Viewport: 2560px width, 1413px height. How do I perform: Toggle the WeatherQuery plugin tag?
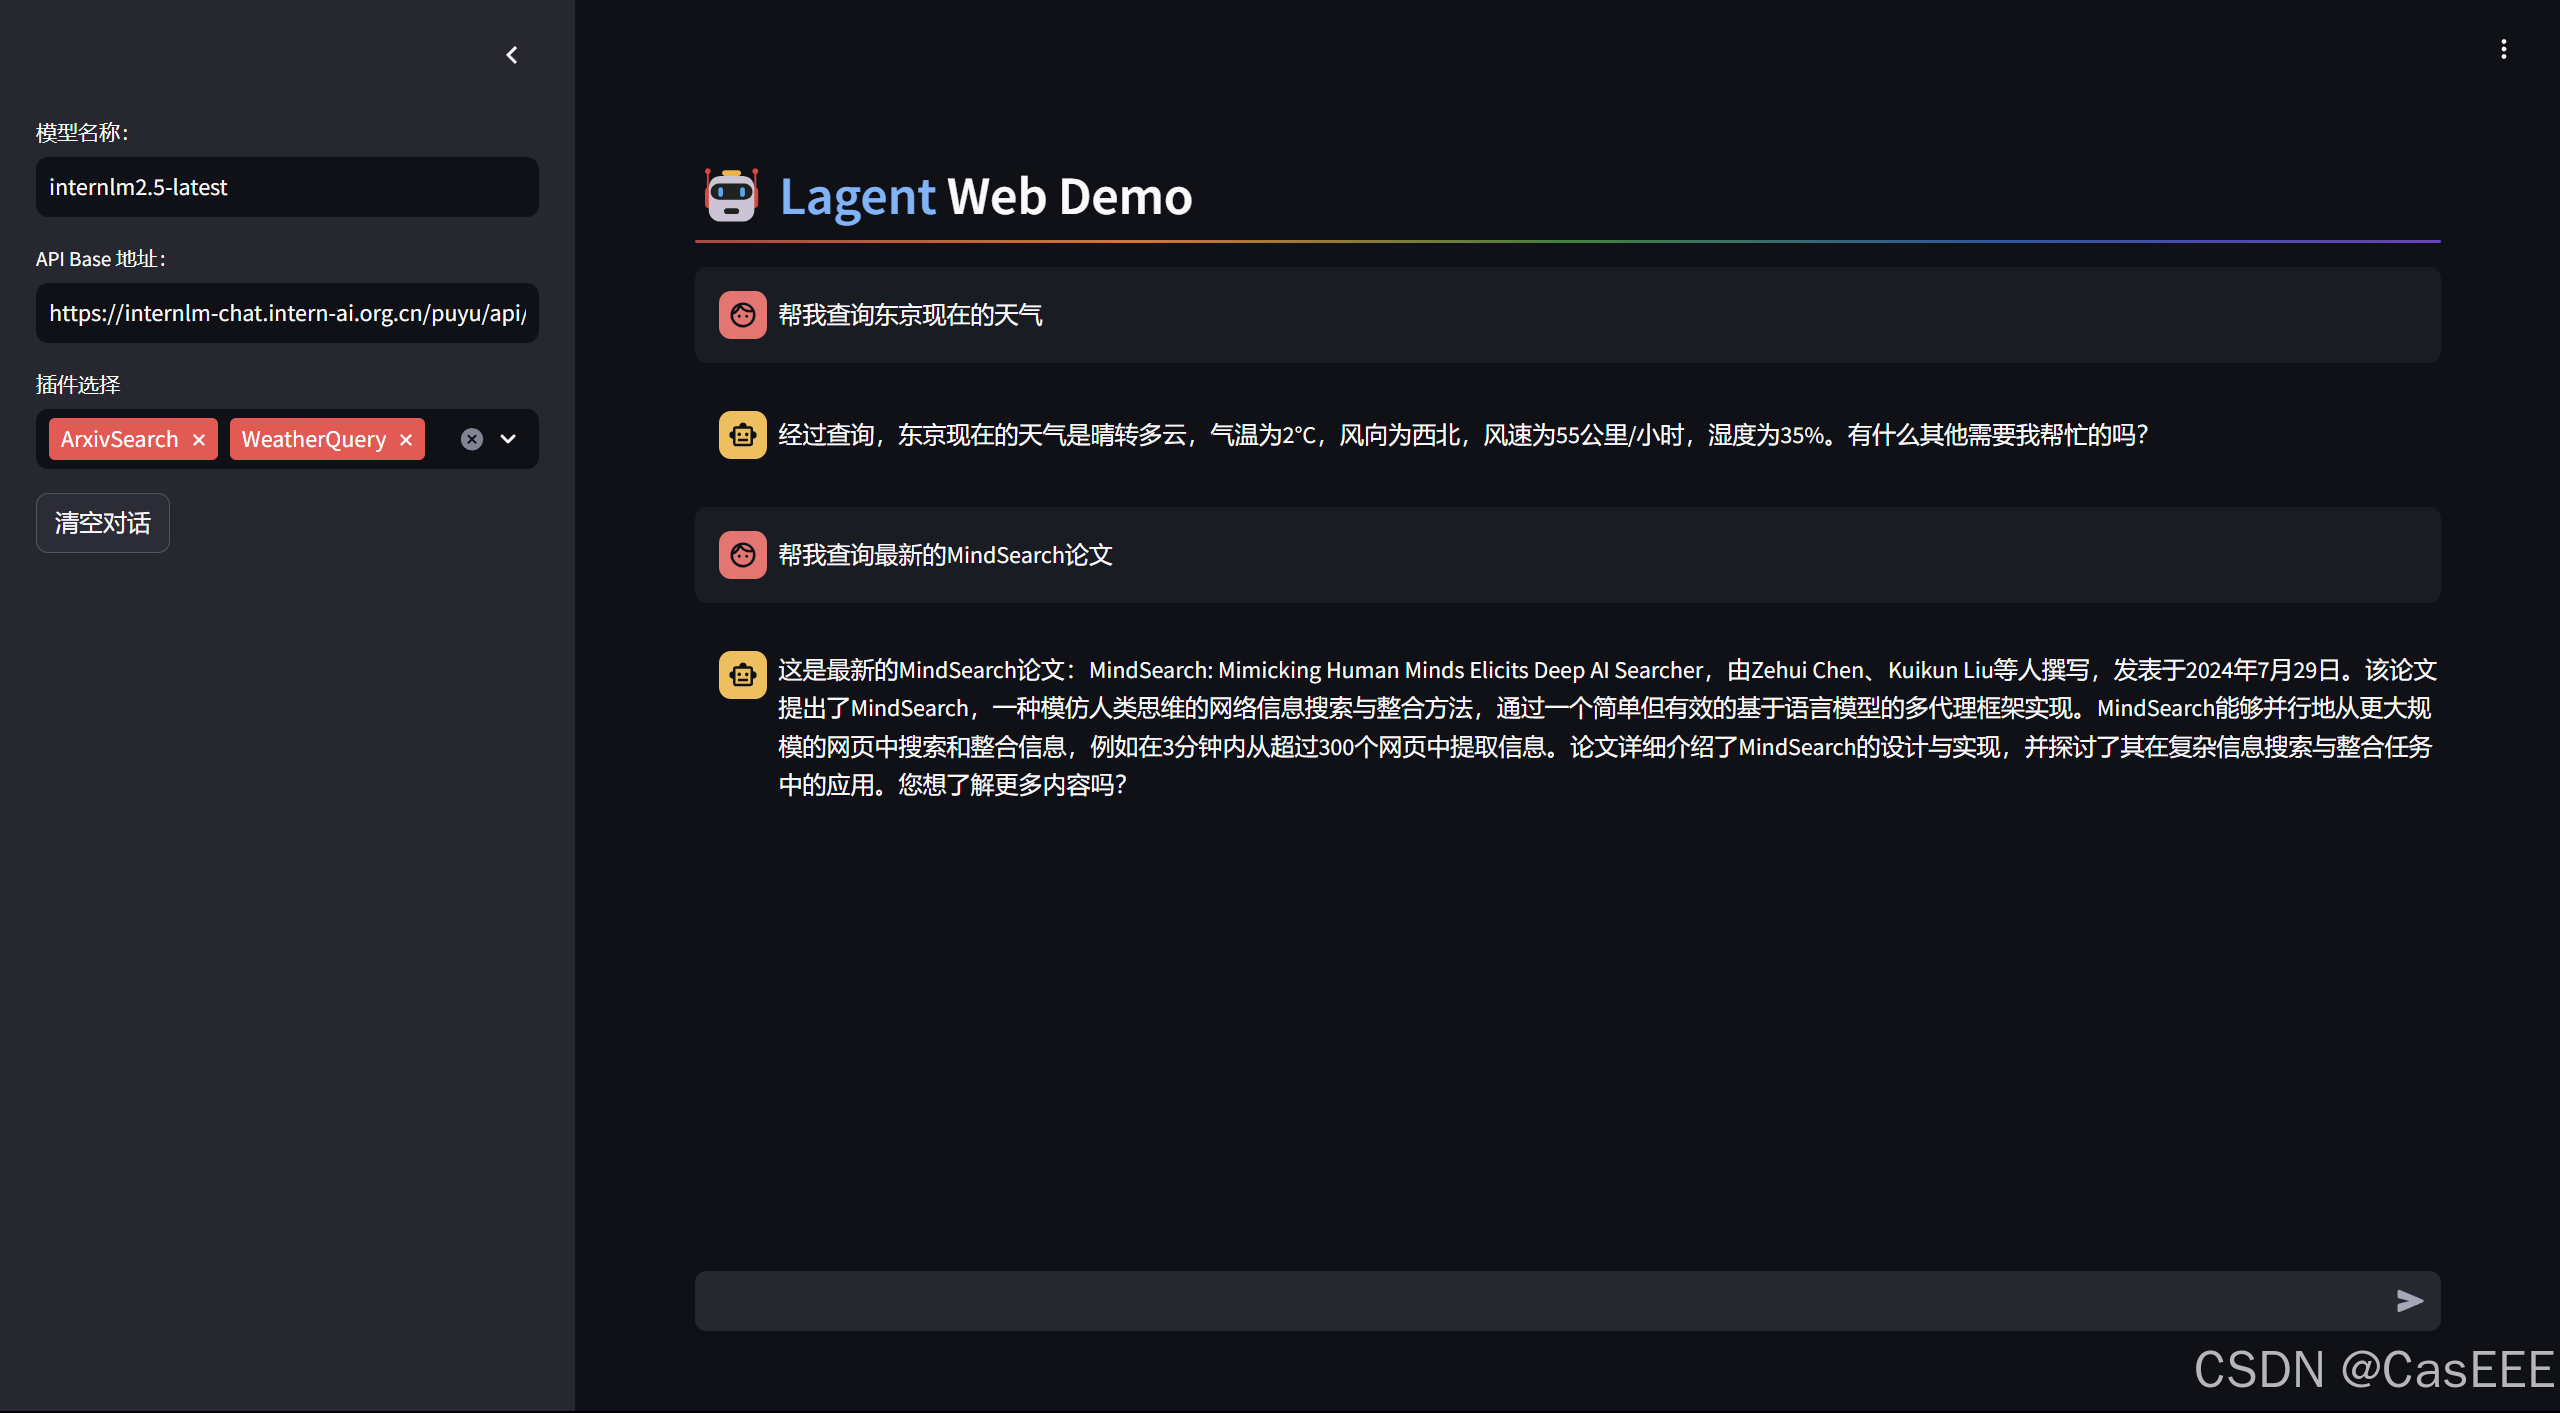(313, 439)
